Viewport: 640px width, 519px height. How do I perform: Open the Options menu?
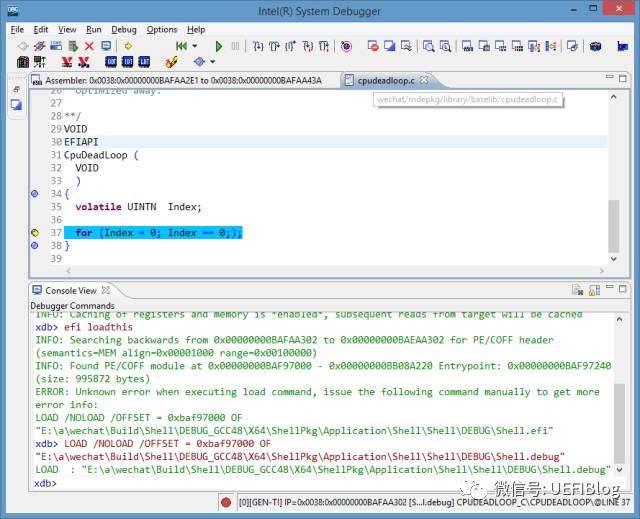coord(162,30)
